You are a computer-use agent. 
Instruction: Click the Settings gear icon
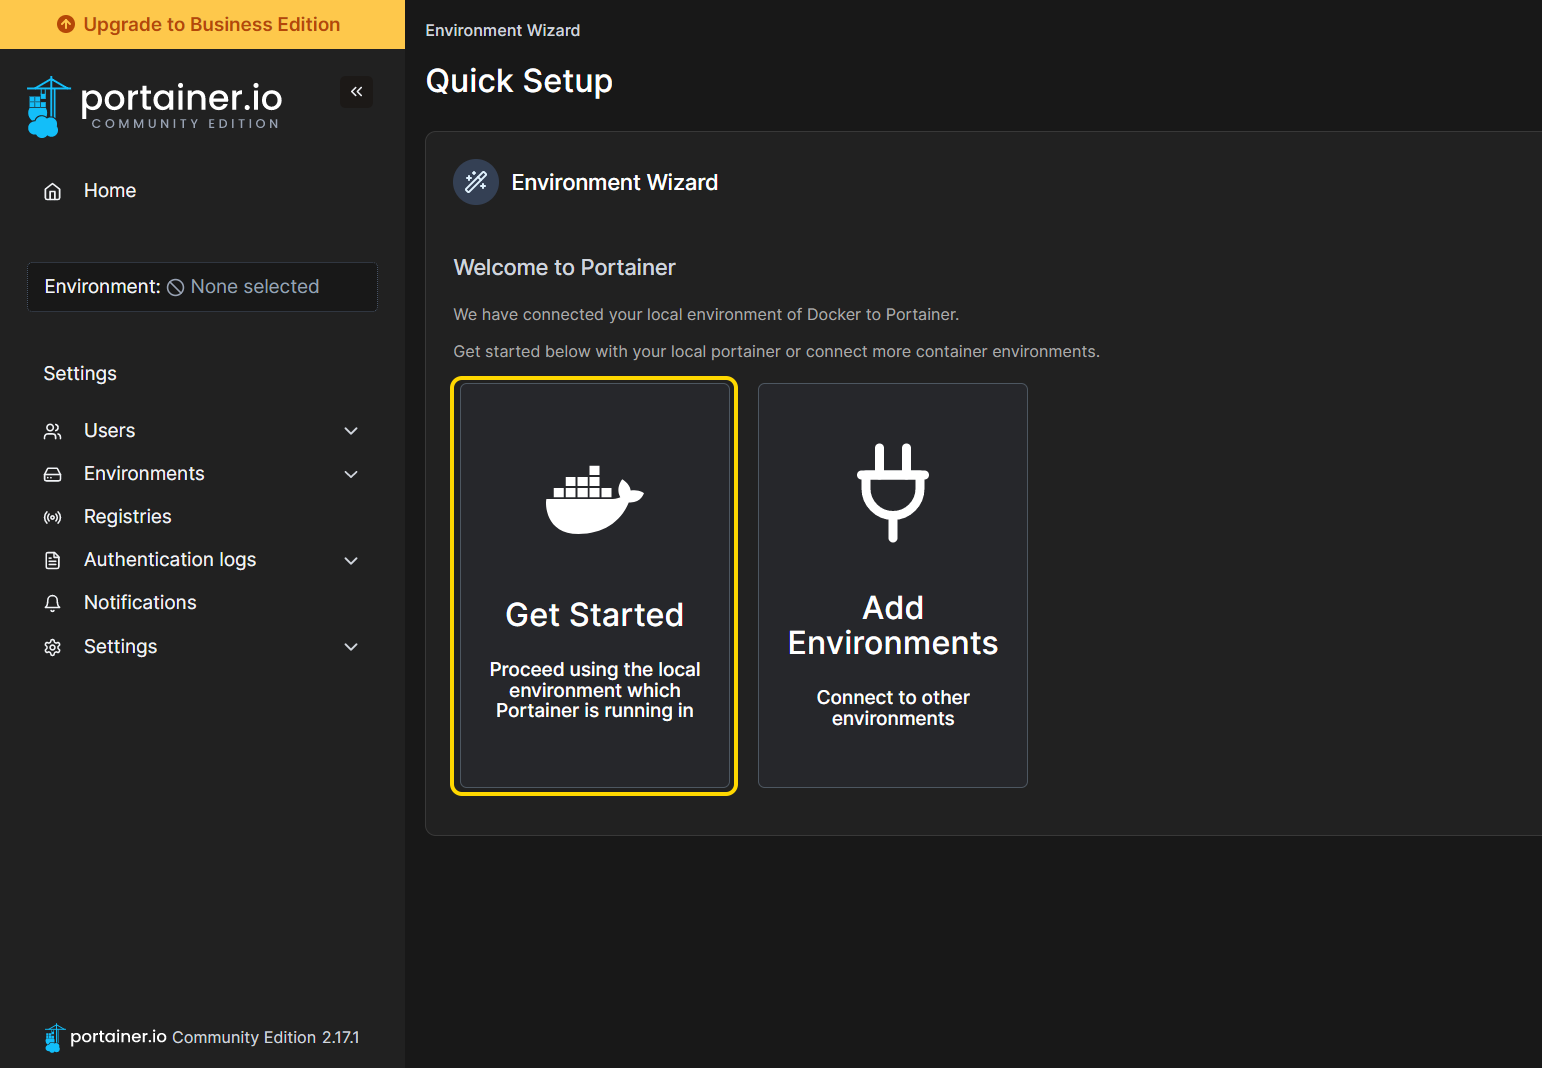click(53, 647)
